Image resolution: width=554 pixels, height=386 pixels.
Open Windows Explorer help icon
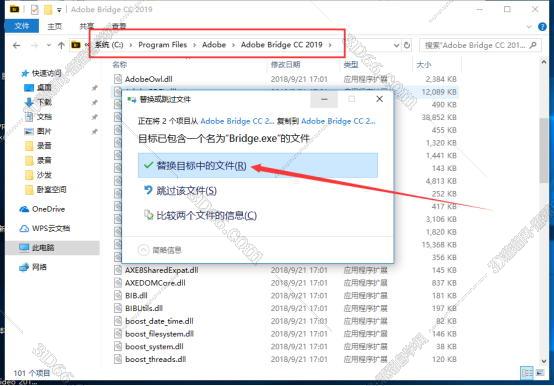pos(542,26)
